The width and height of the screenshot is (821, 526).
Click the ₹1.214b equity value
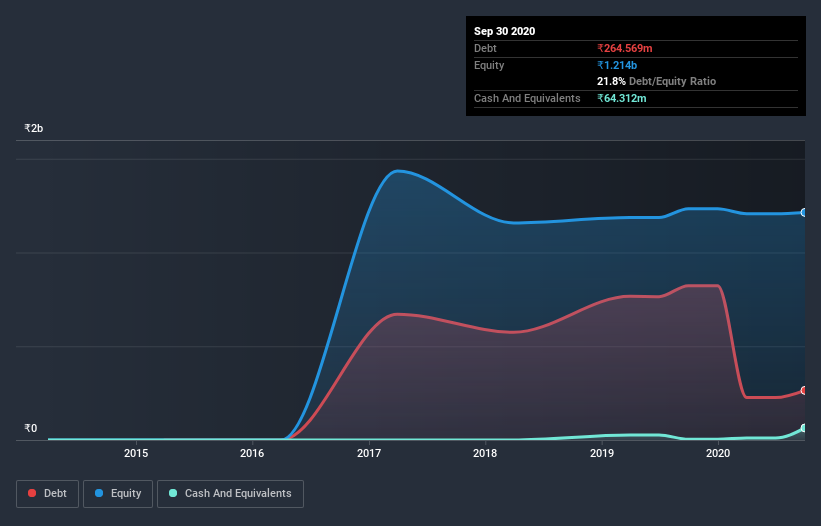tap(617, 65)
